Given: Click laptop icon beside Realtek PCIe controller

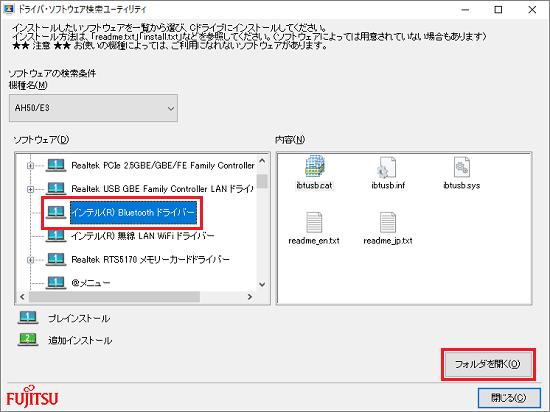Looking at the screenshot, I should (56, 165).
